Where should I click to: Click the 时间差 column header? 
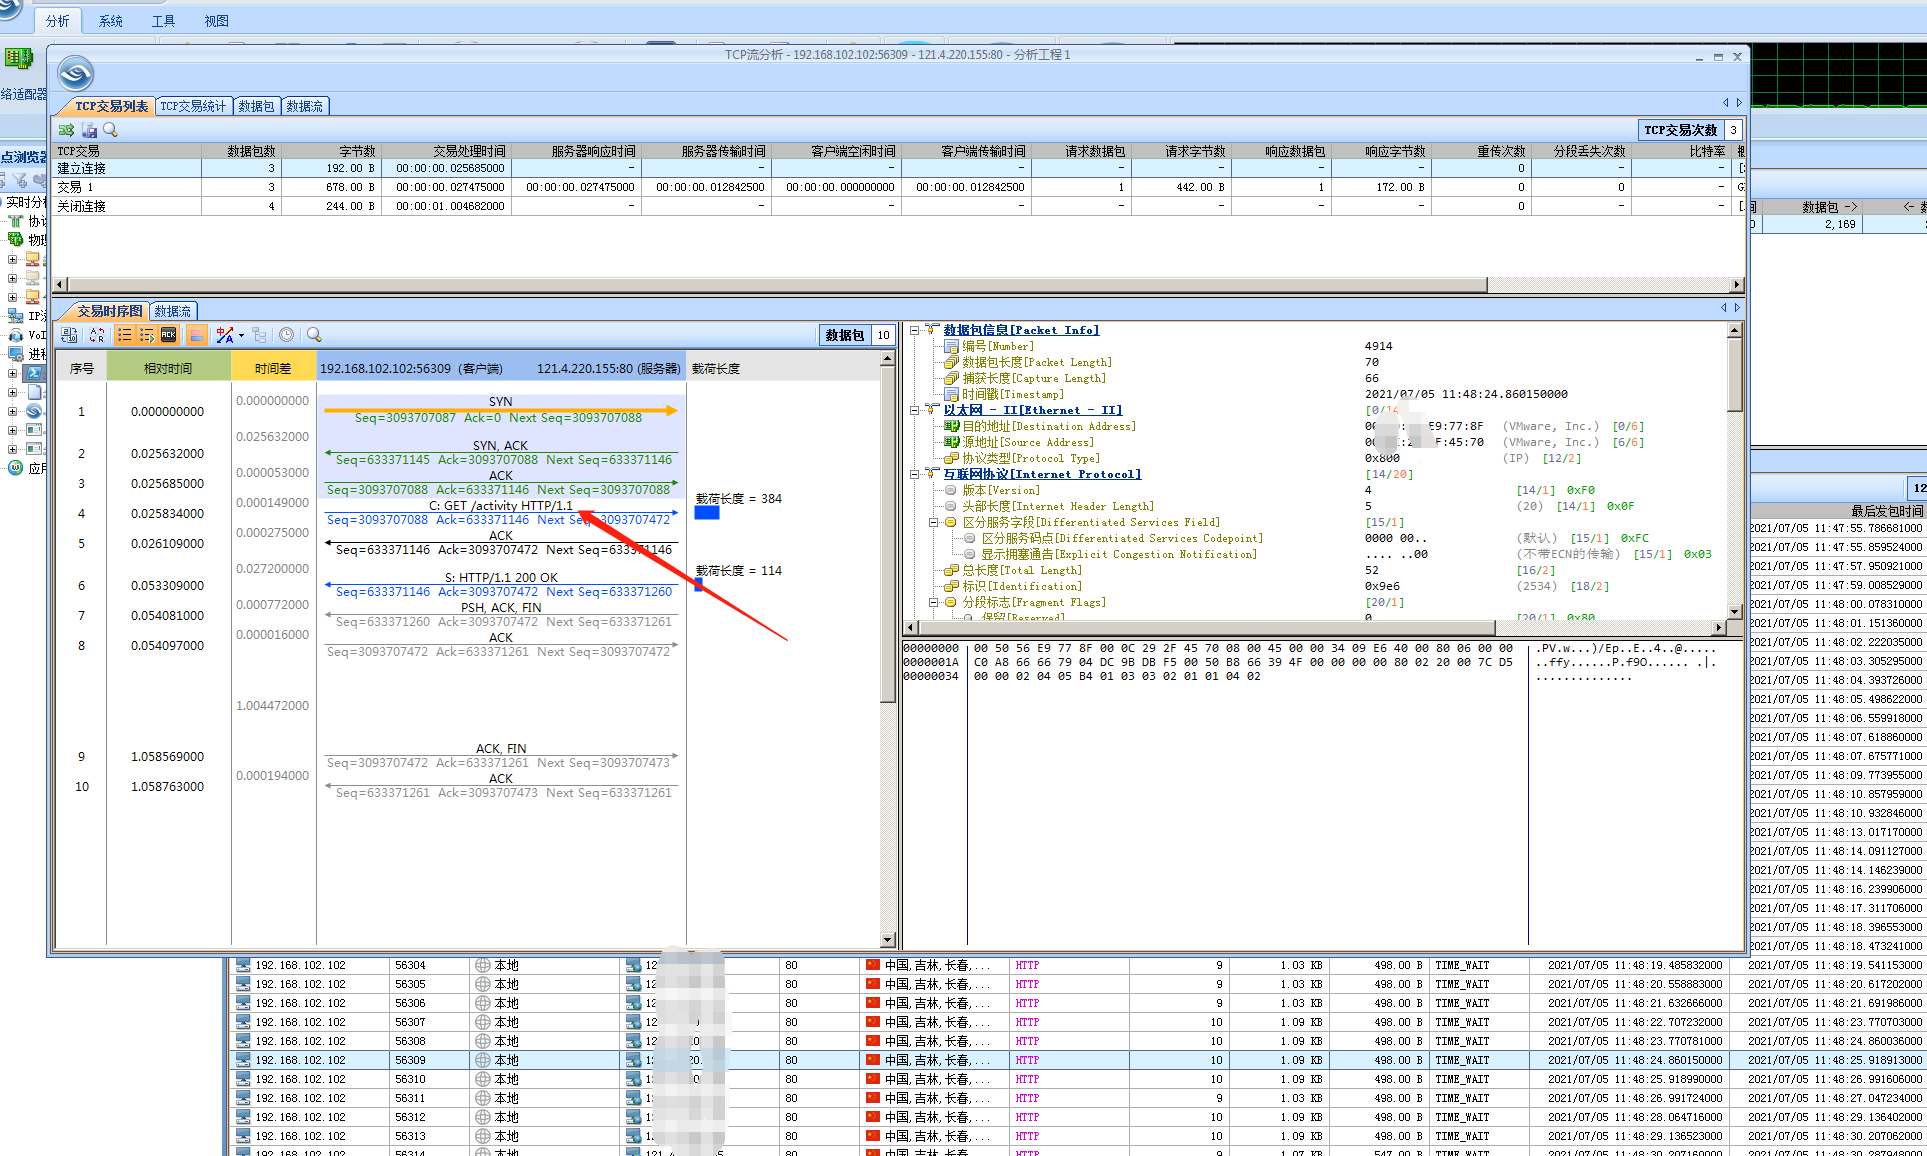[x=273, y=368]
